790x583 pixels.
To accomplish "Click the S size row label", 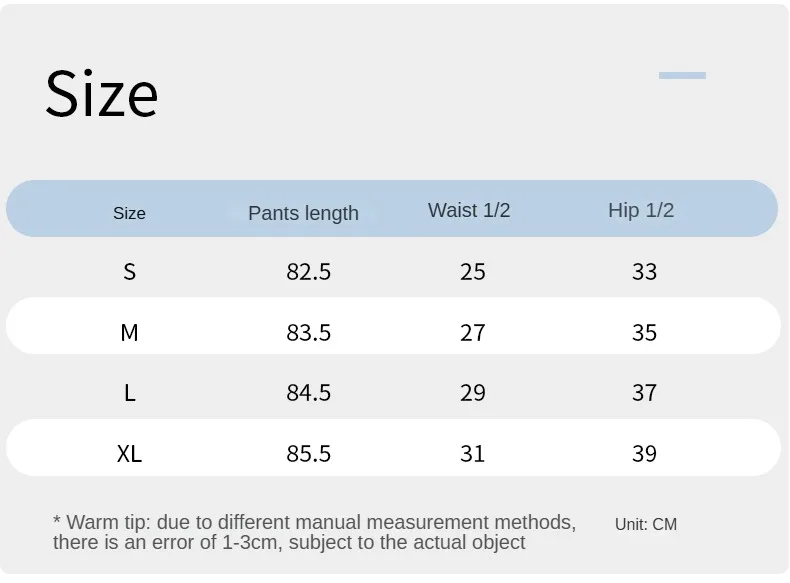I will [x=129, y=272].
